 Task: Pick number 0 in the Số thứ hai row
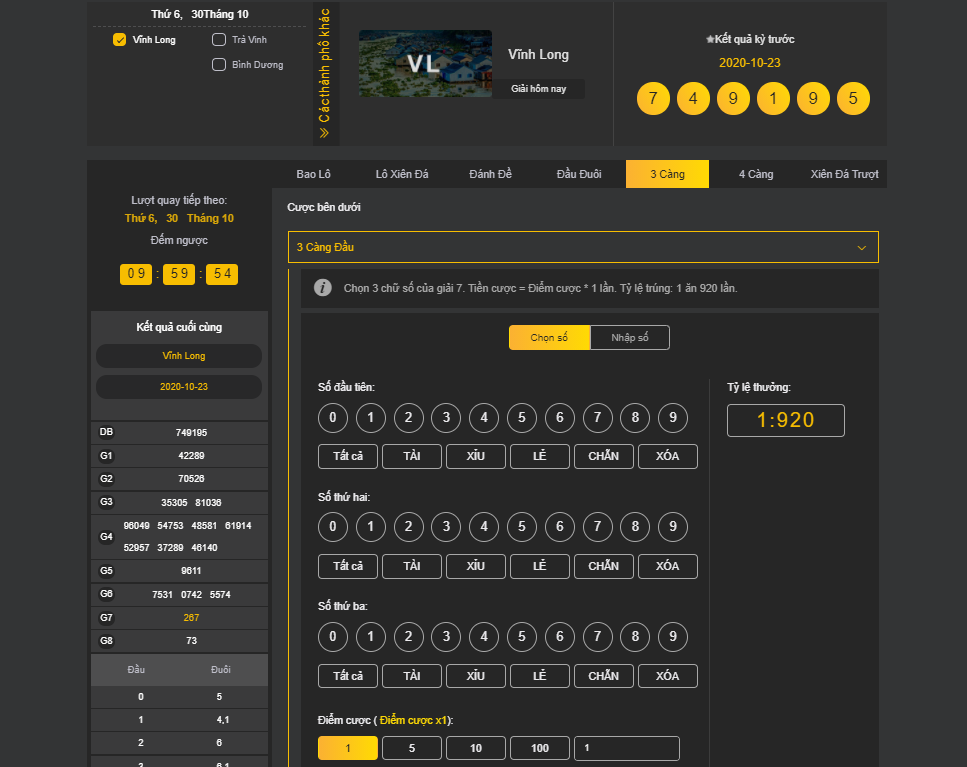[333, 526]
